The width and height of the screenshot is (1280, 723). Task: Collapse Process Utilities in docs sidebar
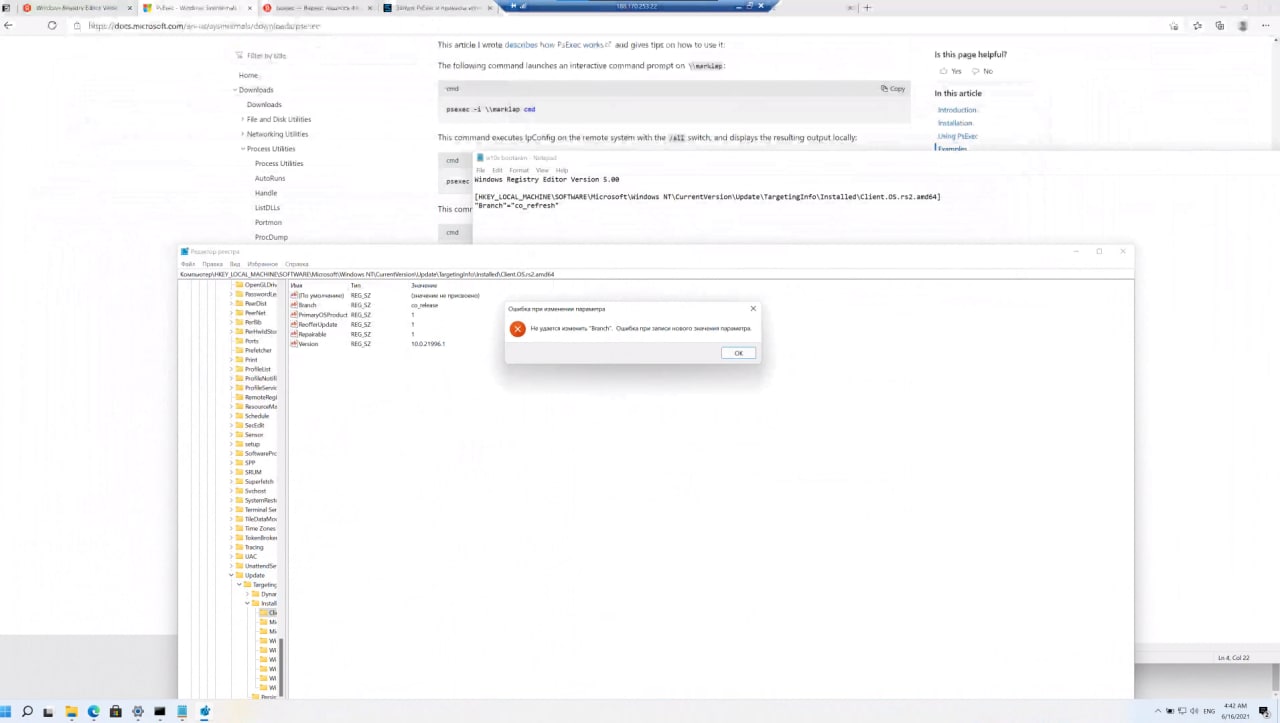click(x=243, y=149)
